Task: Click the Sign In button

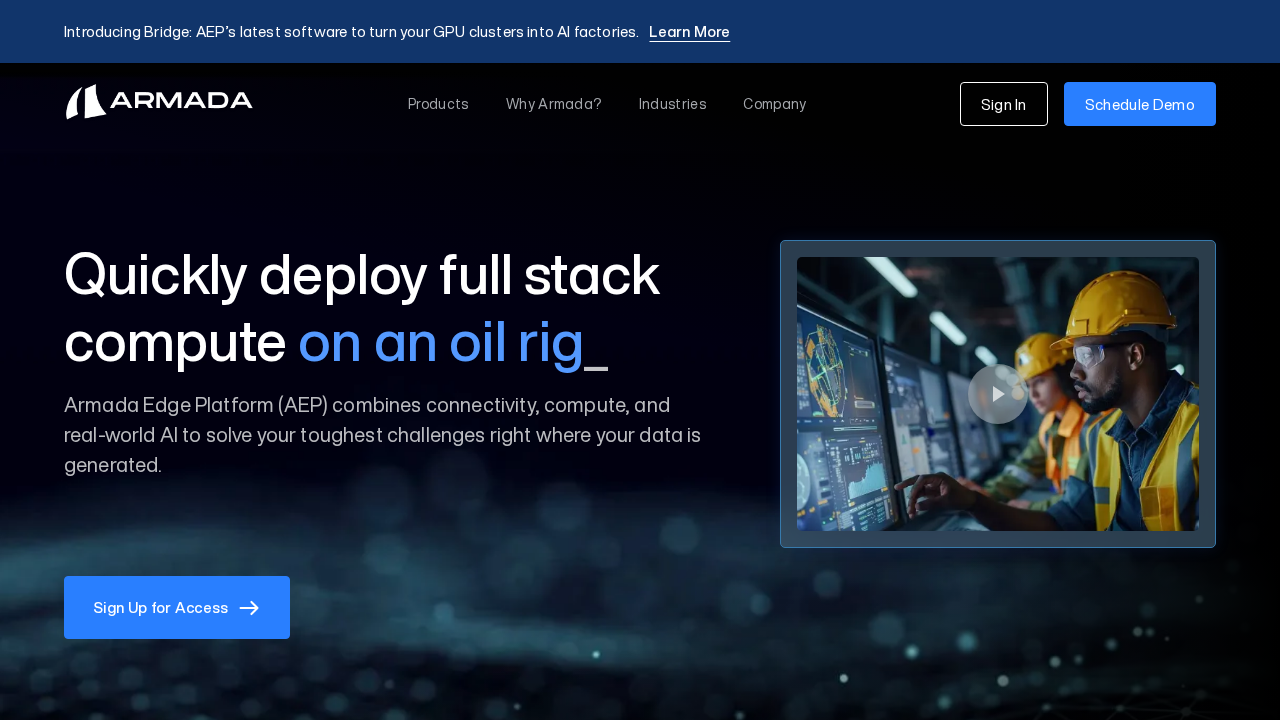Action: 1003,104
